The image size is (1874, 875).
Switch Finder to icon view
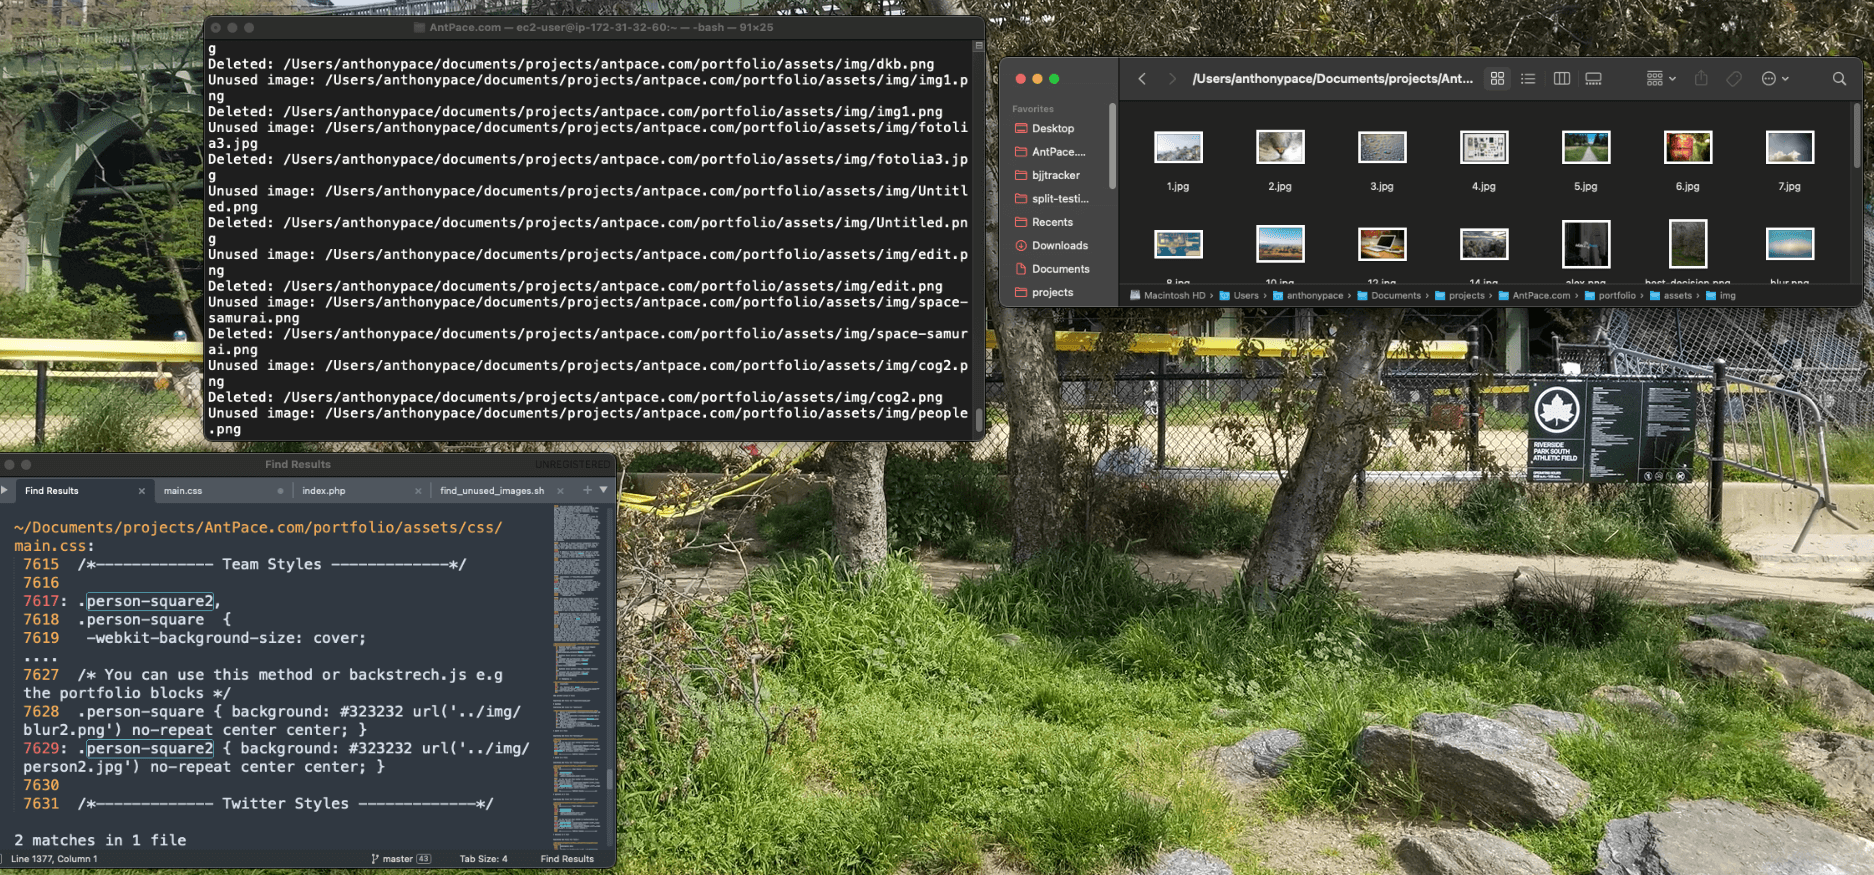coord(1497,79)
